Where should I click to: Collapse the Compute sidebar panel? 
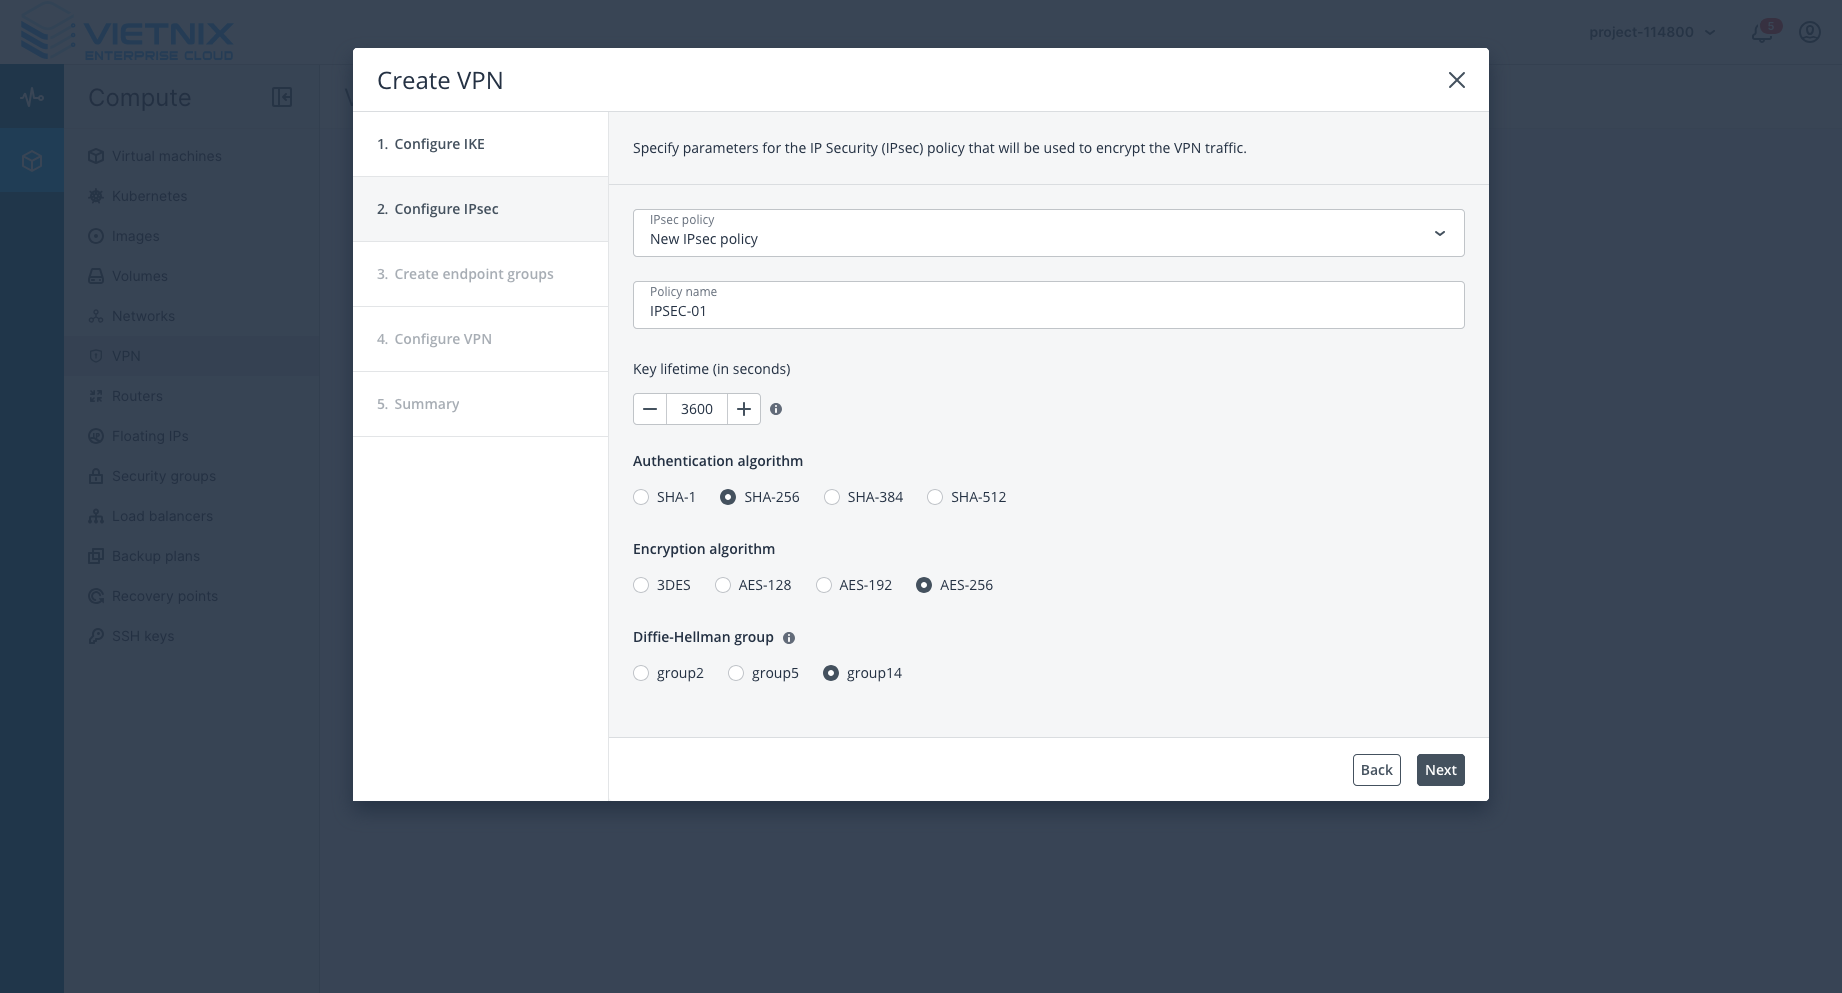(x=282, y=97)
